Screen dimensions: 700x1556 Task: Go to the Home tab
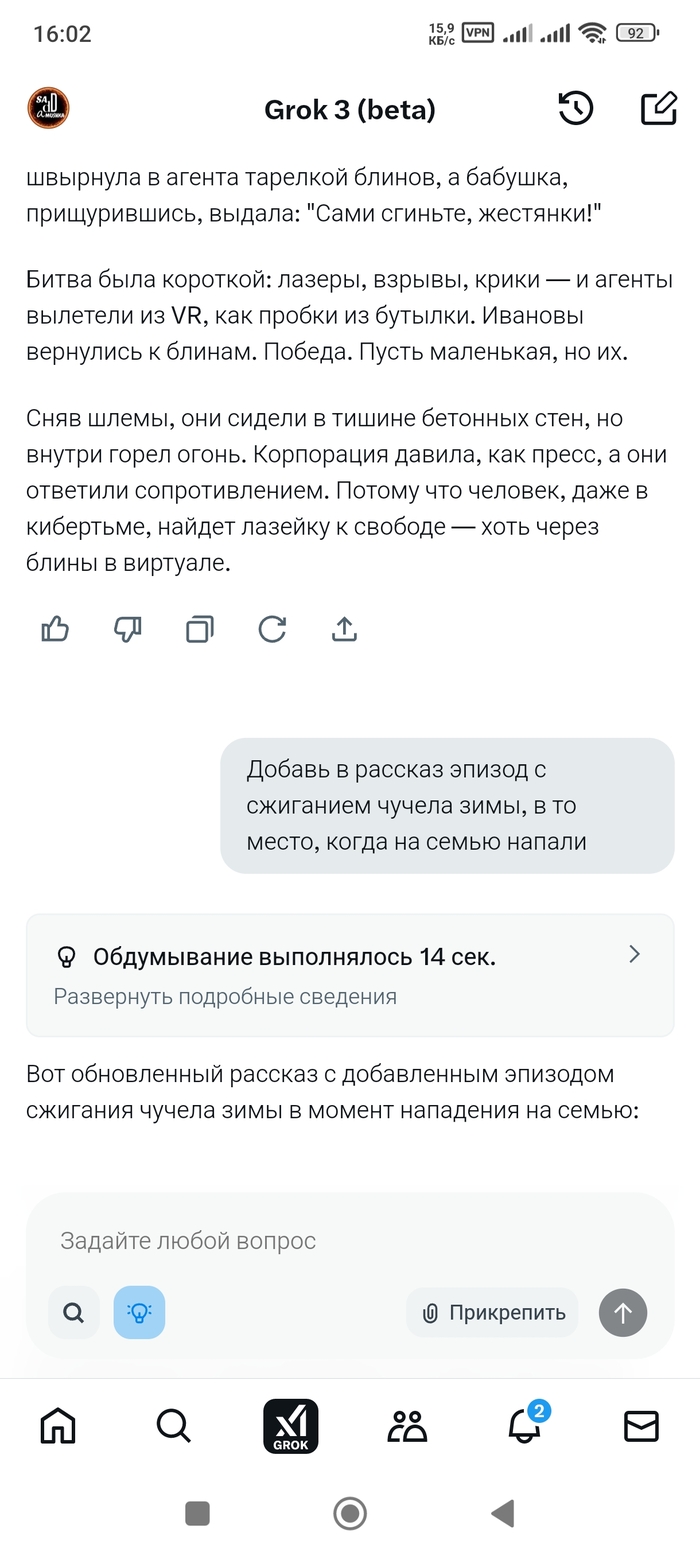point(58,1426)
